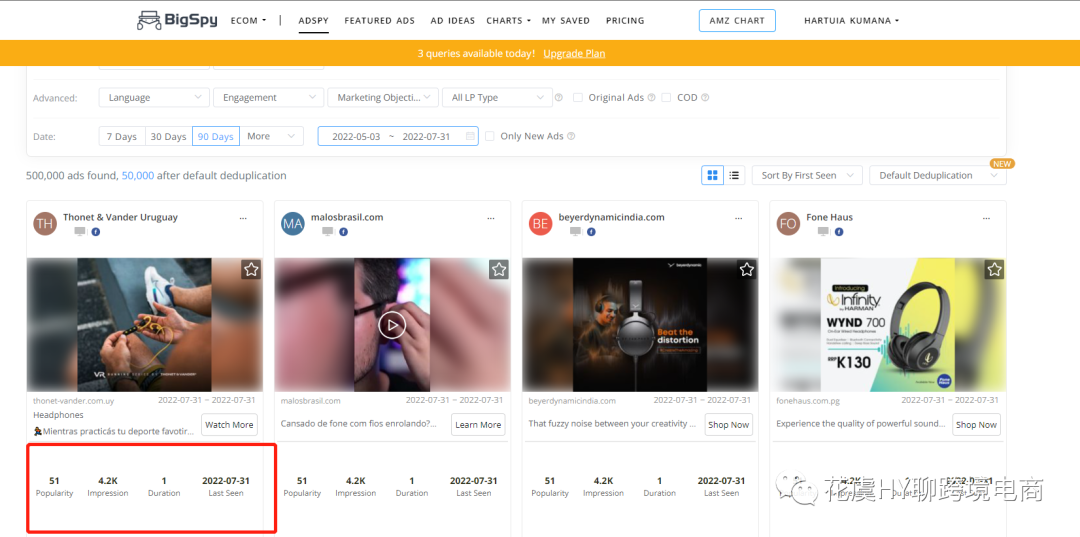The image size is (1080, 537).
Task: Check Only New Ads option
Action: pos(490,137)
